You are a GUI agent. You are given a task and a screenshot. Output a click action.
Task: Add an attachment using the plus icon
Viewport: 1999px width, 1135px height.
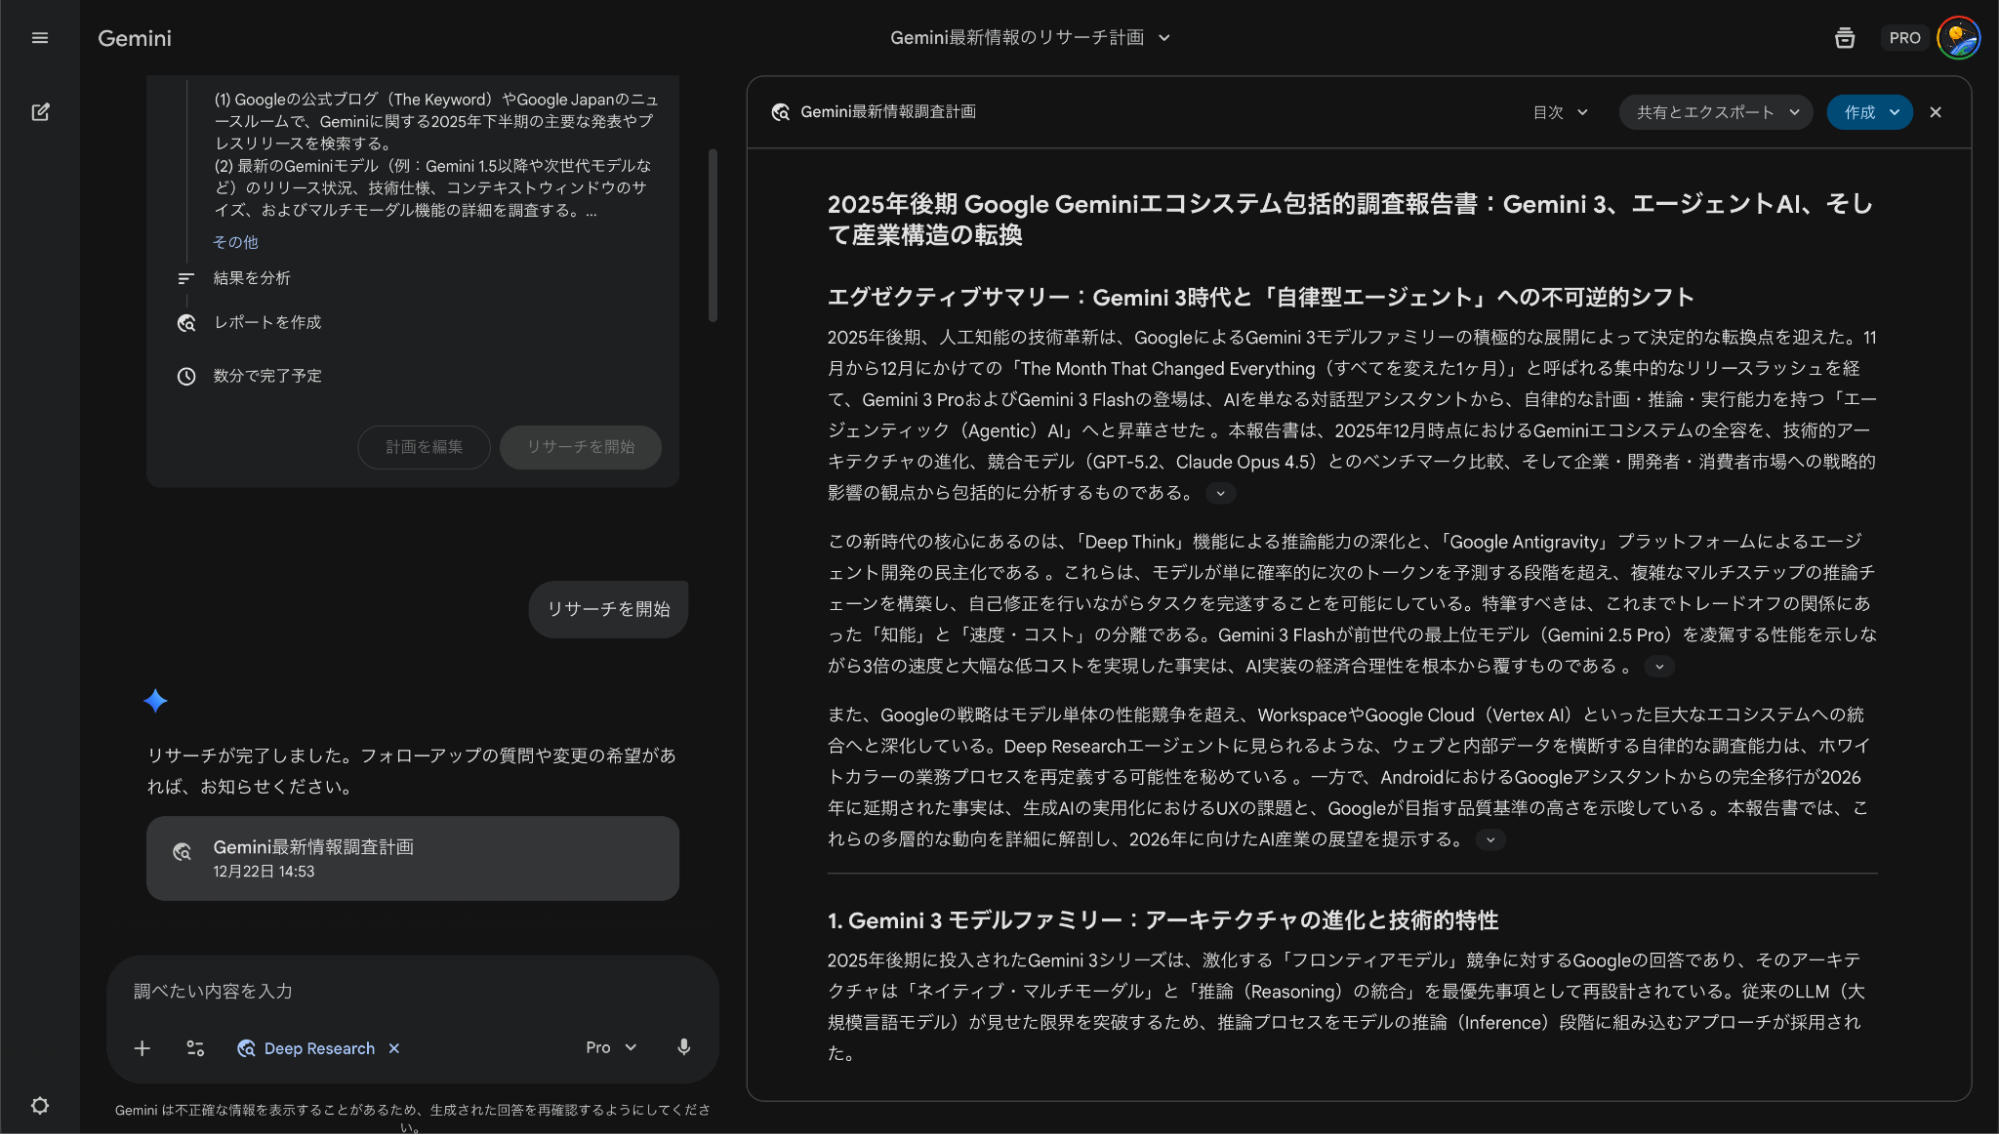click(x=142, y=1047)
